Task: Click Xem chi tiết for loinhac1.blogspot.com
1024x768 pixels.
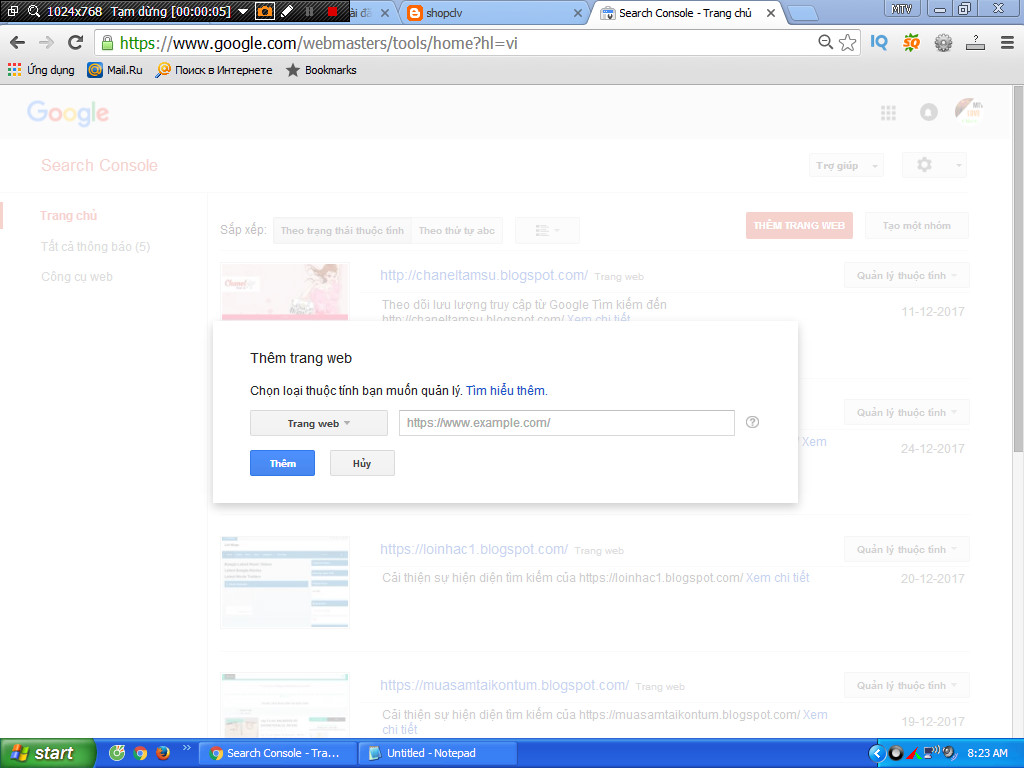Action: point(777,577)
